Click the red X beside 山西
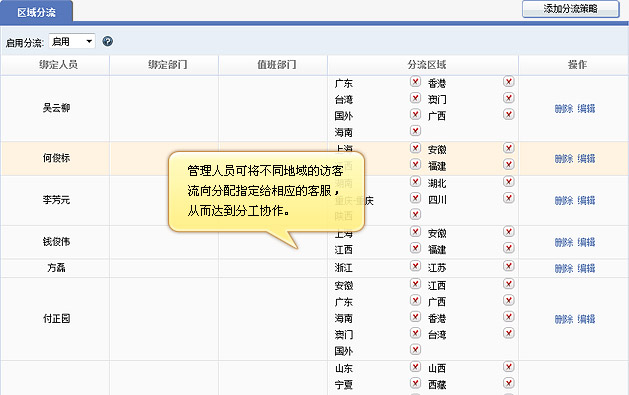 coord(509,367)
